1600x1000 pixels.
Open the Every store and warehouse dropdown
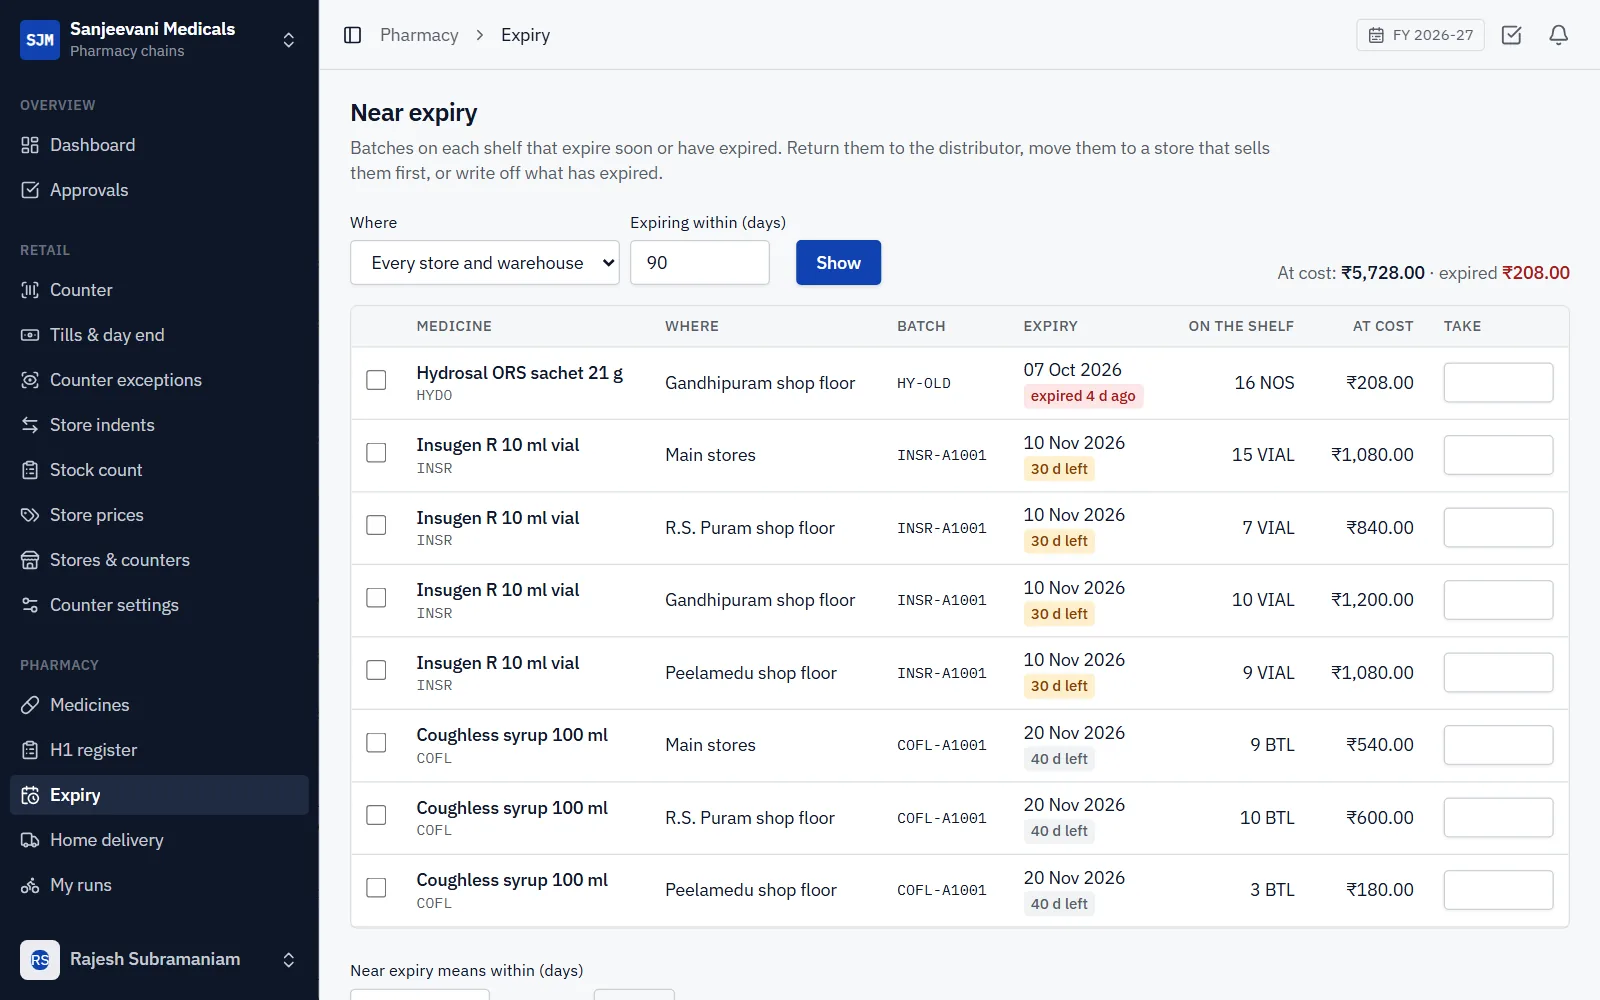(485, 263)
